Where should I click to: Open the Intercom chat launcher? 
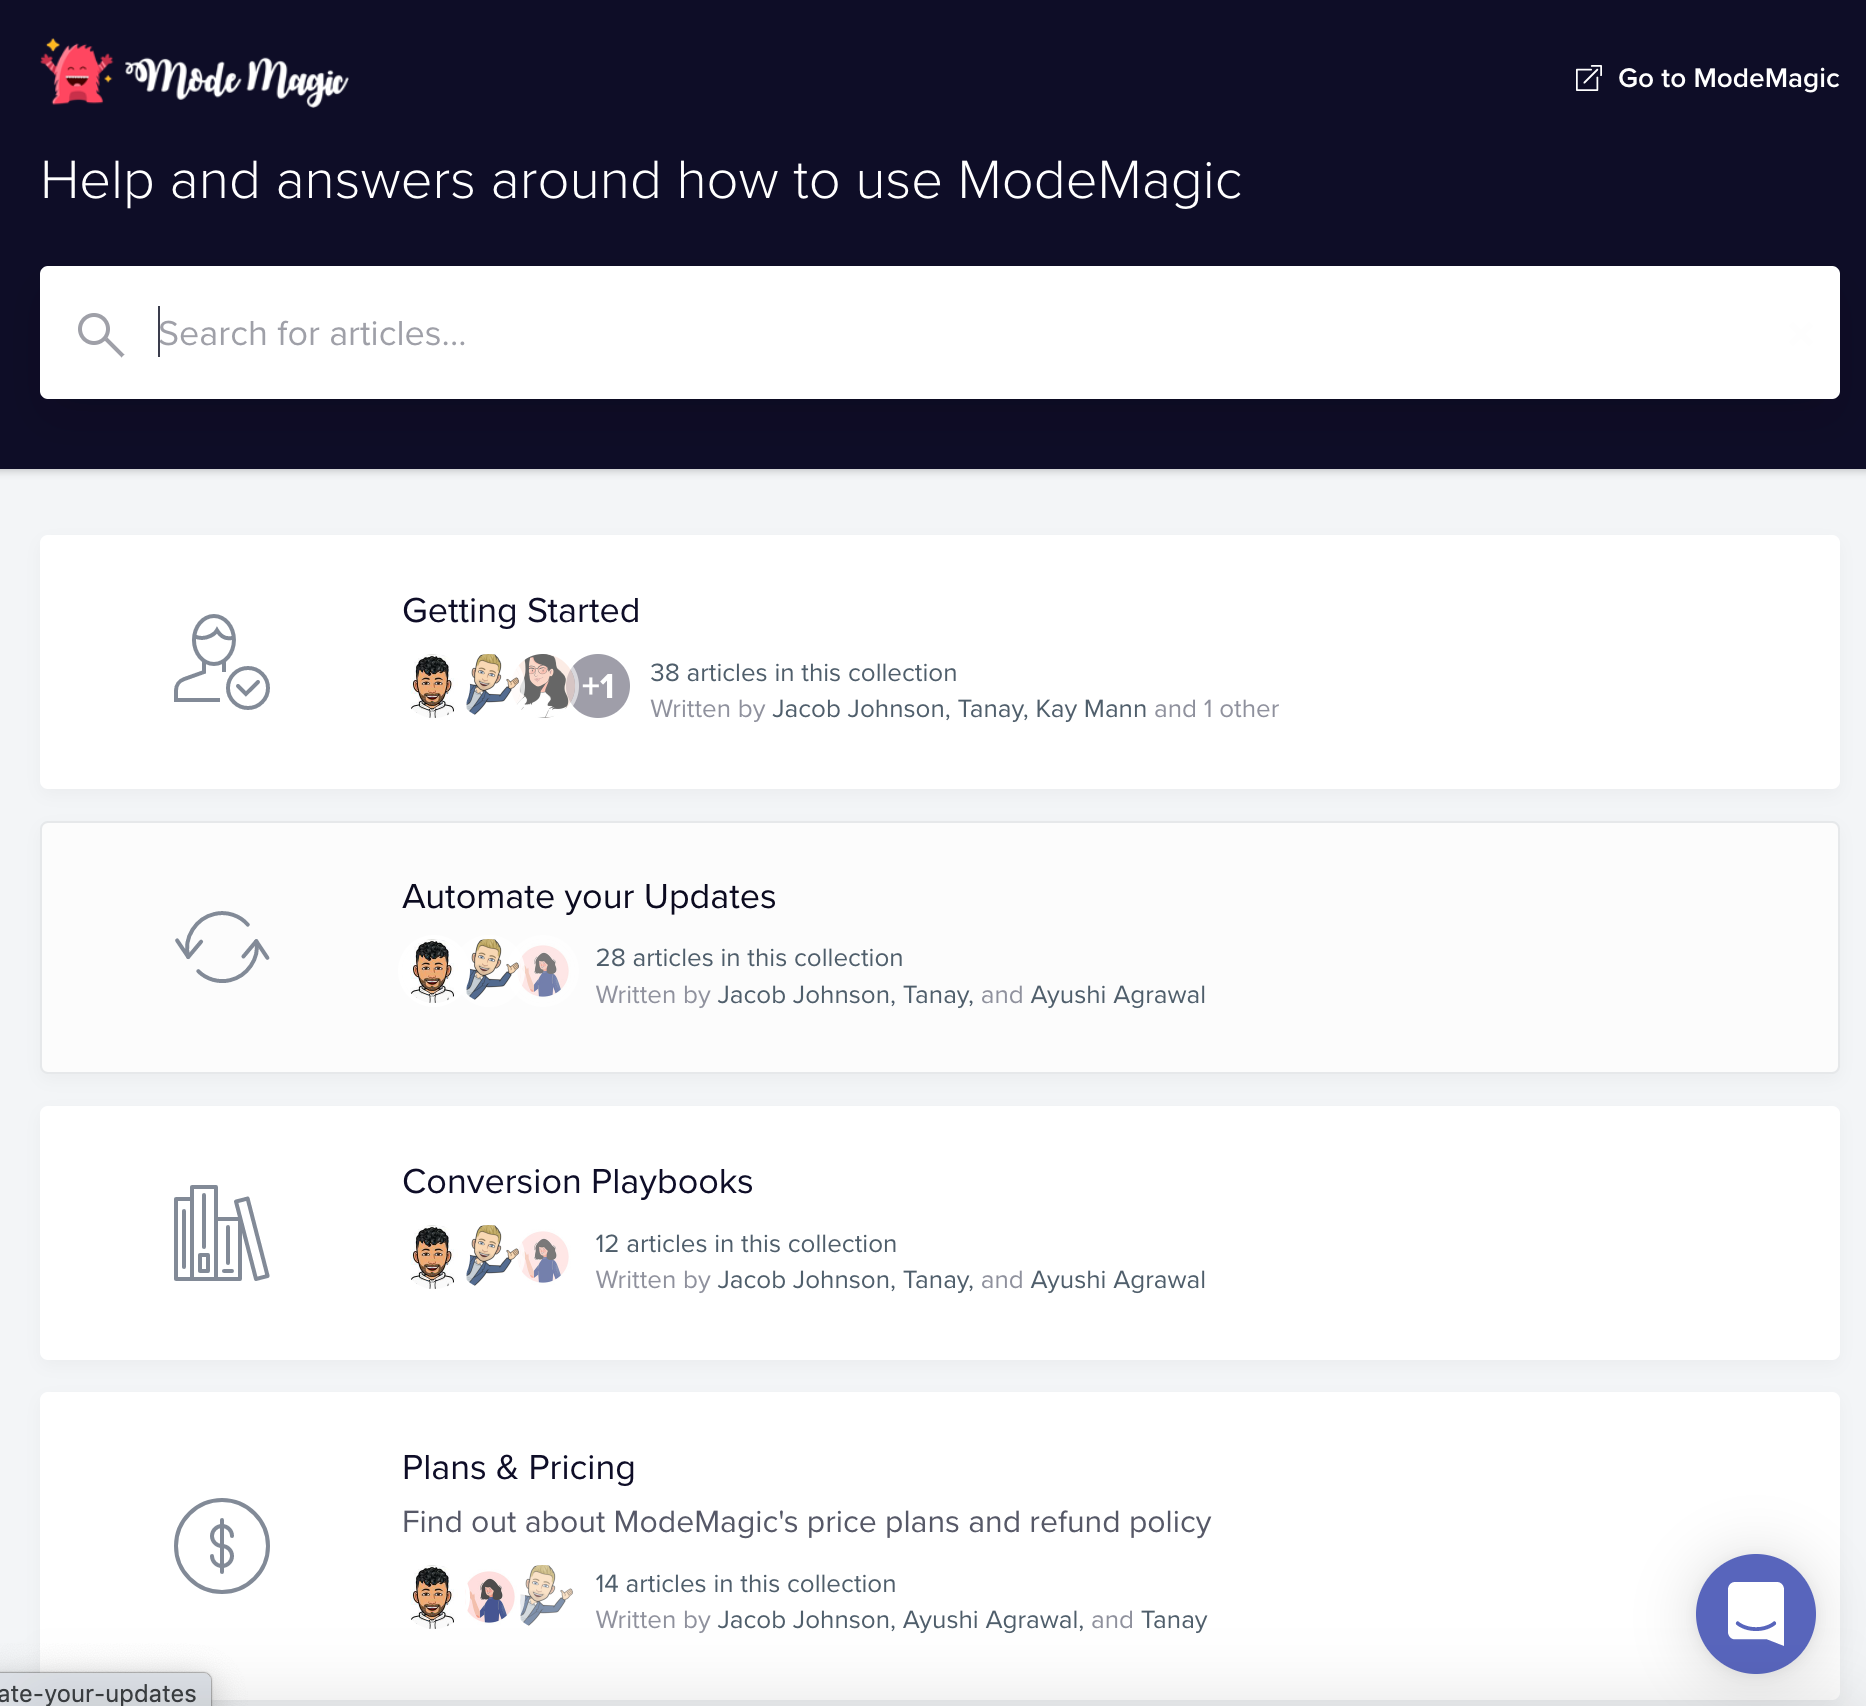pos(1756,1614)
